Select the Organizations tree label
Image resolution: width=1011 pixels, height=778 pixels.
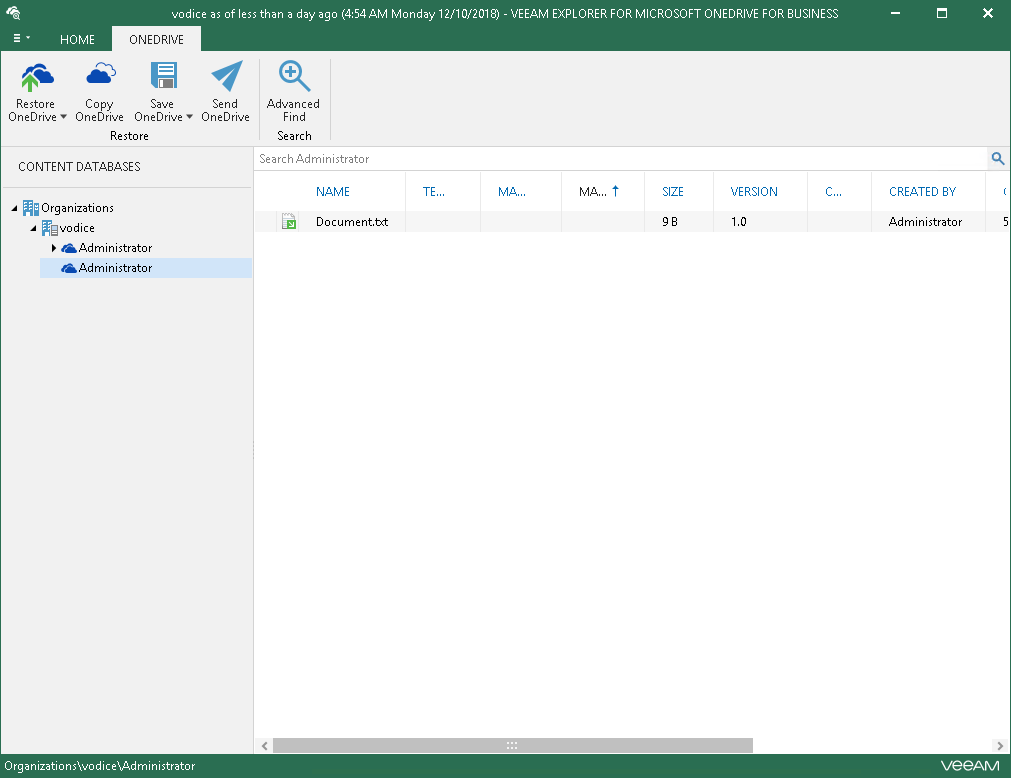(77, 208)
